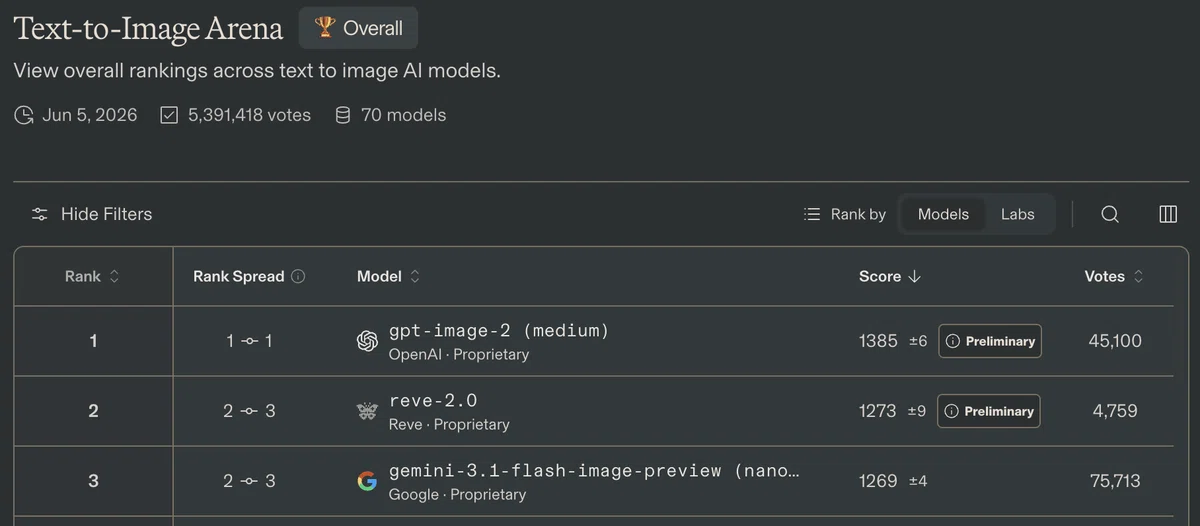Click the Reve butterfly logo
1200x526 pixels.
tap(367, 411)
